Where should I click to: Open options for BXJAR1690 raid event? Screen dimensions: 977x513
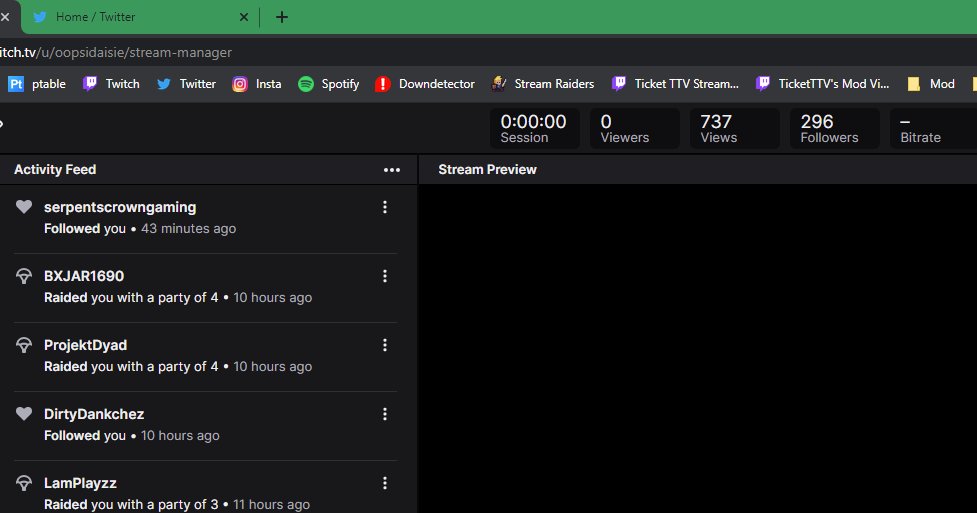tap(384, 276)
